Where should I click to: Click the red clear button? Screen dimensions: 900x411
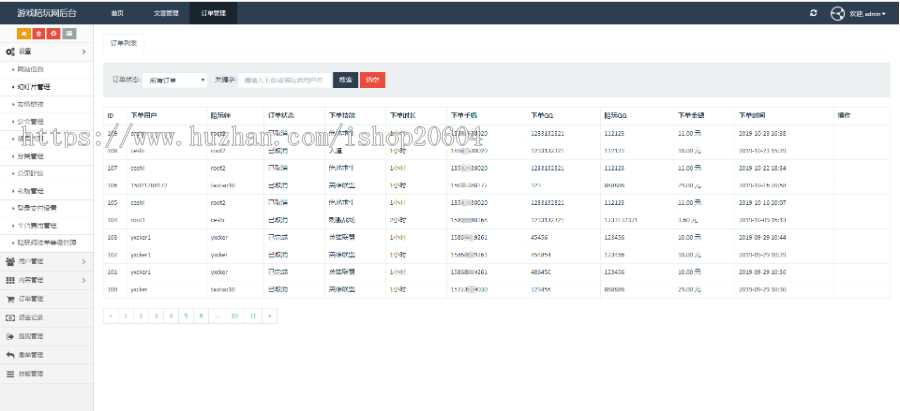pos(372,79)
